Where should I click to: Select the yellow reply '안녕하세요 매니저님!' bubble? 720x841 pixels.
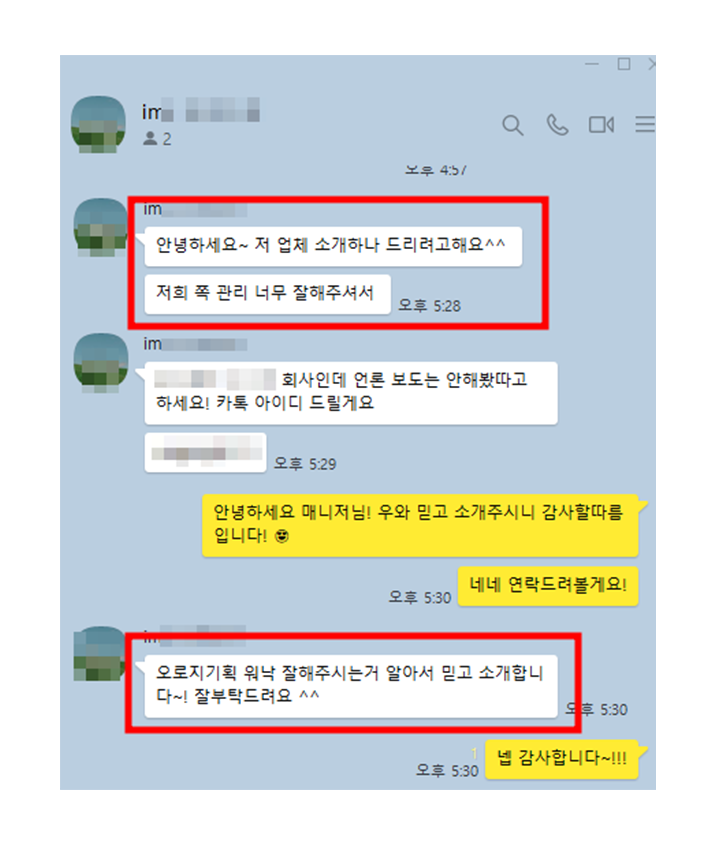click(x=420, y=526)
